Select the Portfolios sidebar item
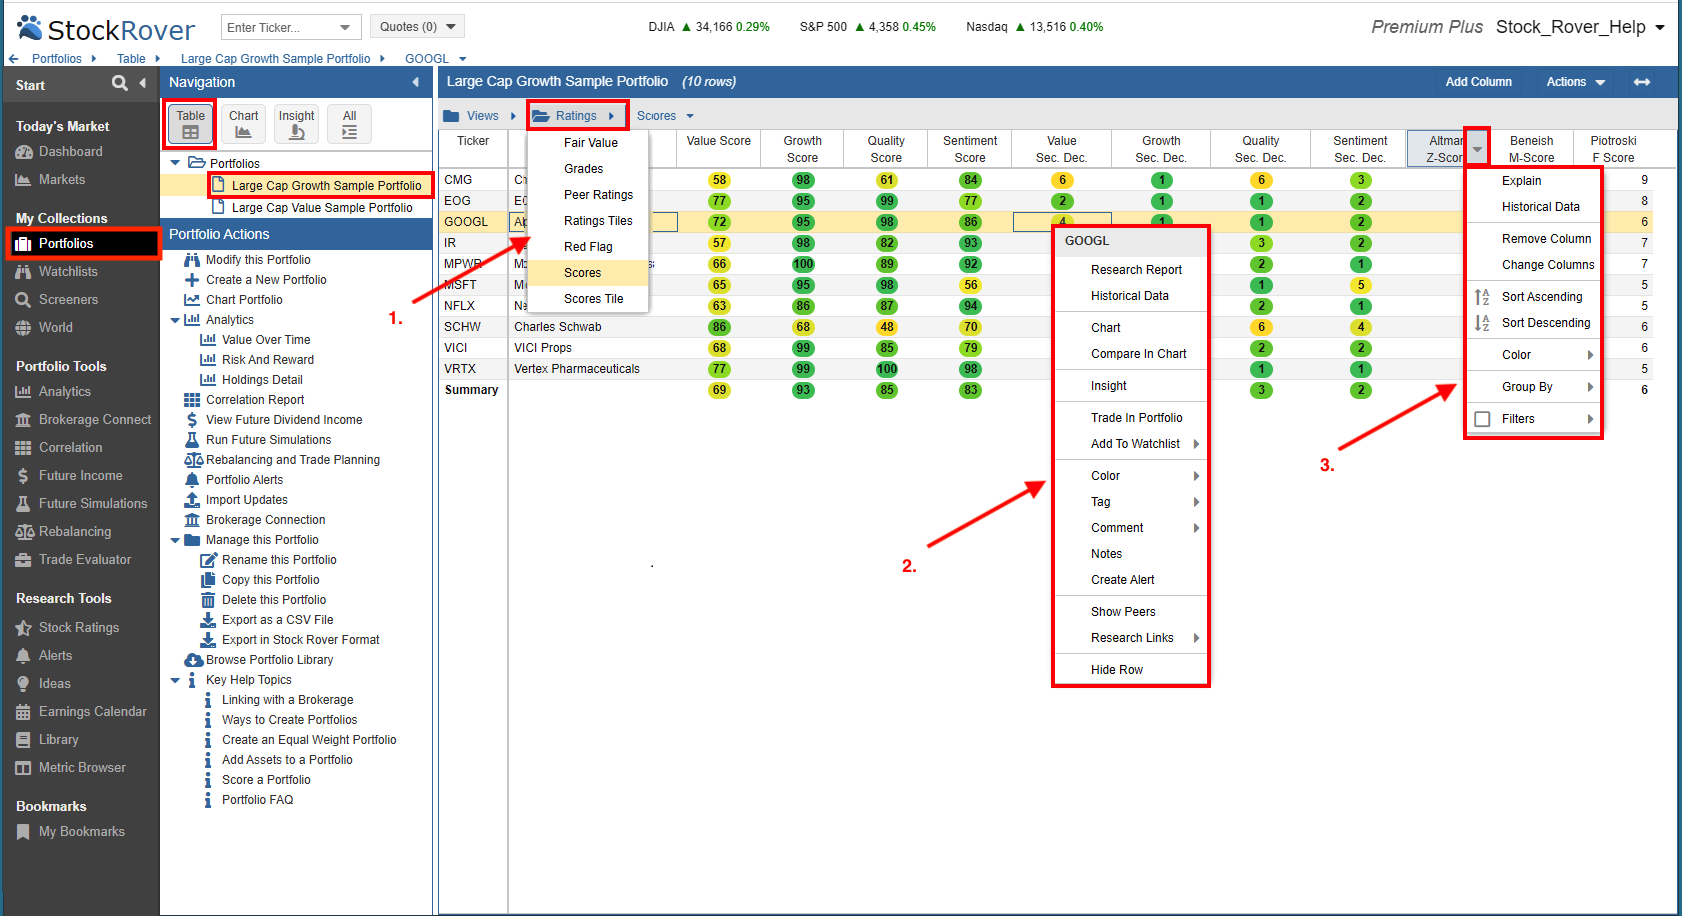This screenshot has height=916, width=1682. pyautogui.click(x=83, y=244)
